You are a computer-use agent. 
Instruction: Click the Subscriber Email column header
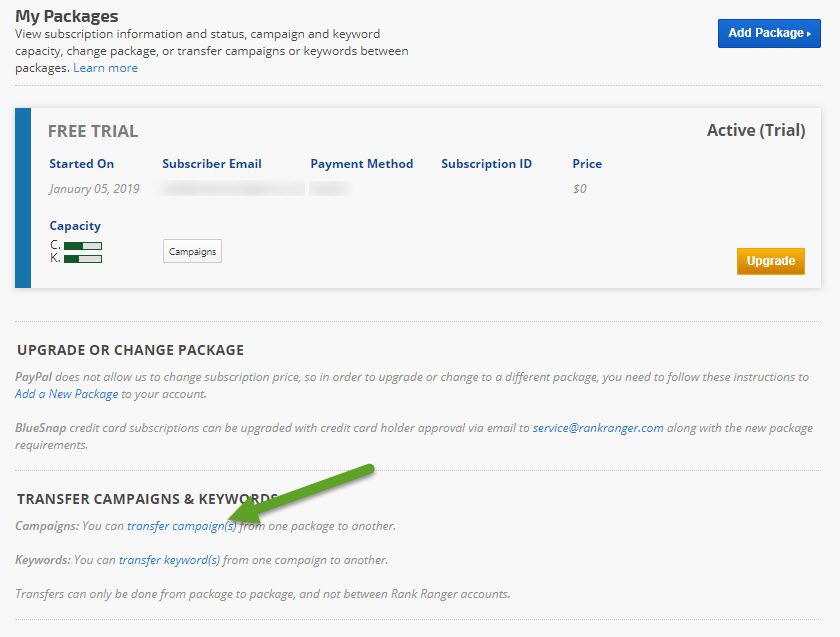point(212,164)
